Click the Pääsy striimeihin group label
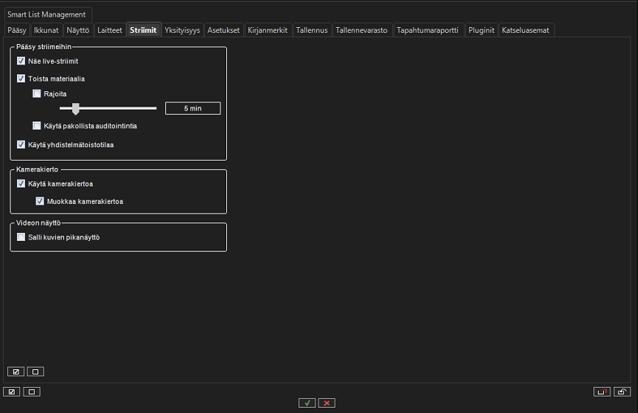 44,47
